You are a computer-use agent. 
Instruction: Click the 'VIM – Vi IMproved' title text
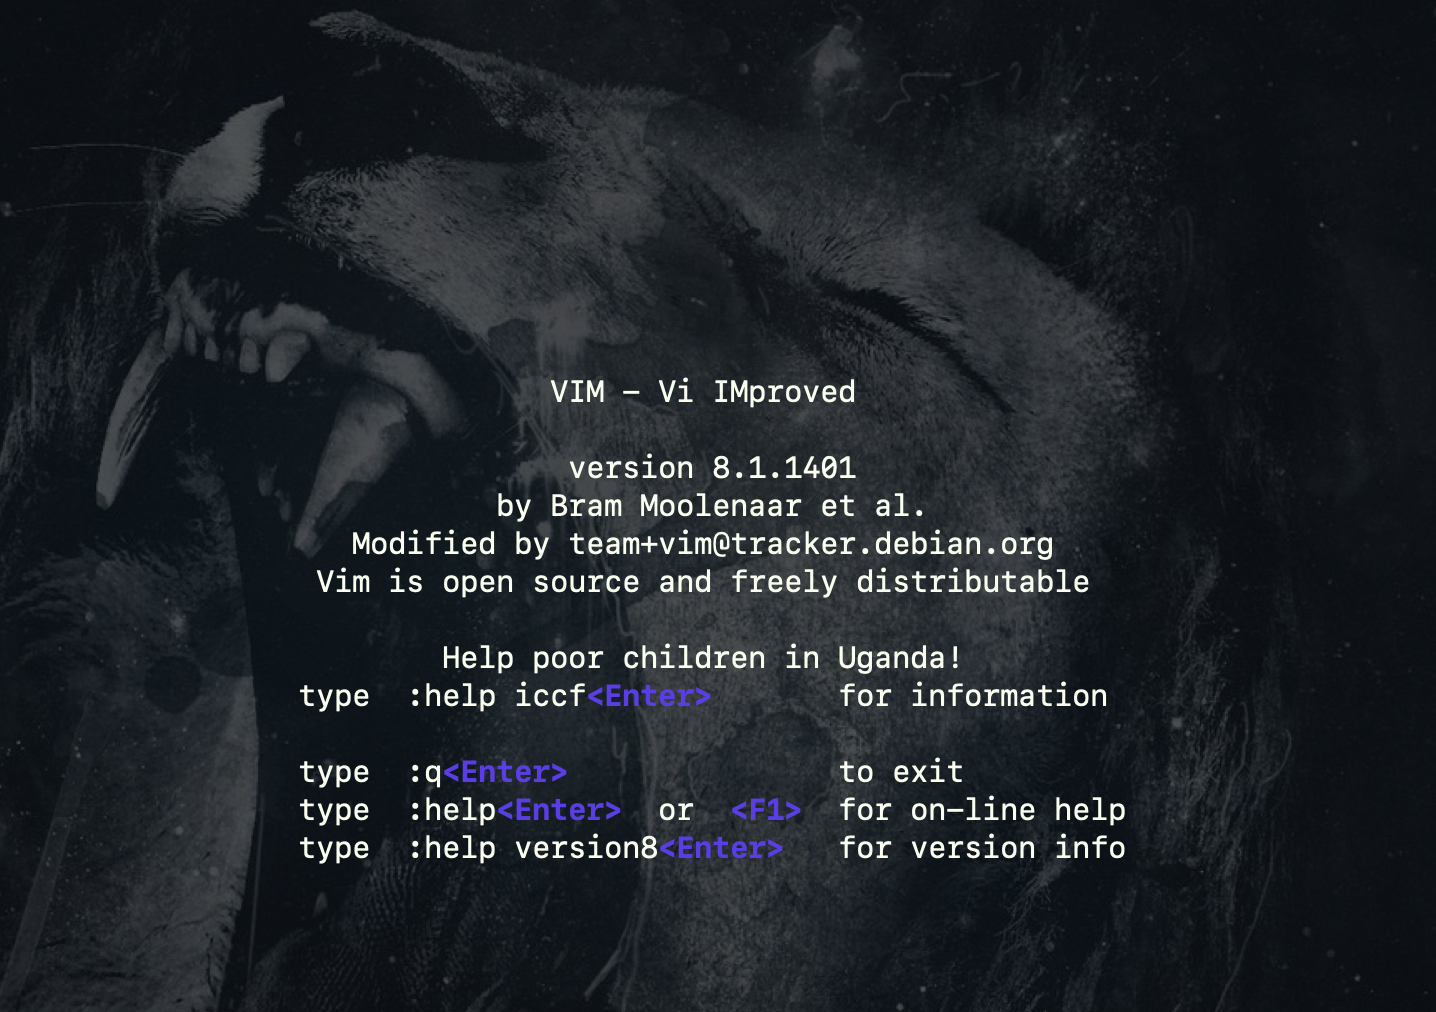click(703, 391)
